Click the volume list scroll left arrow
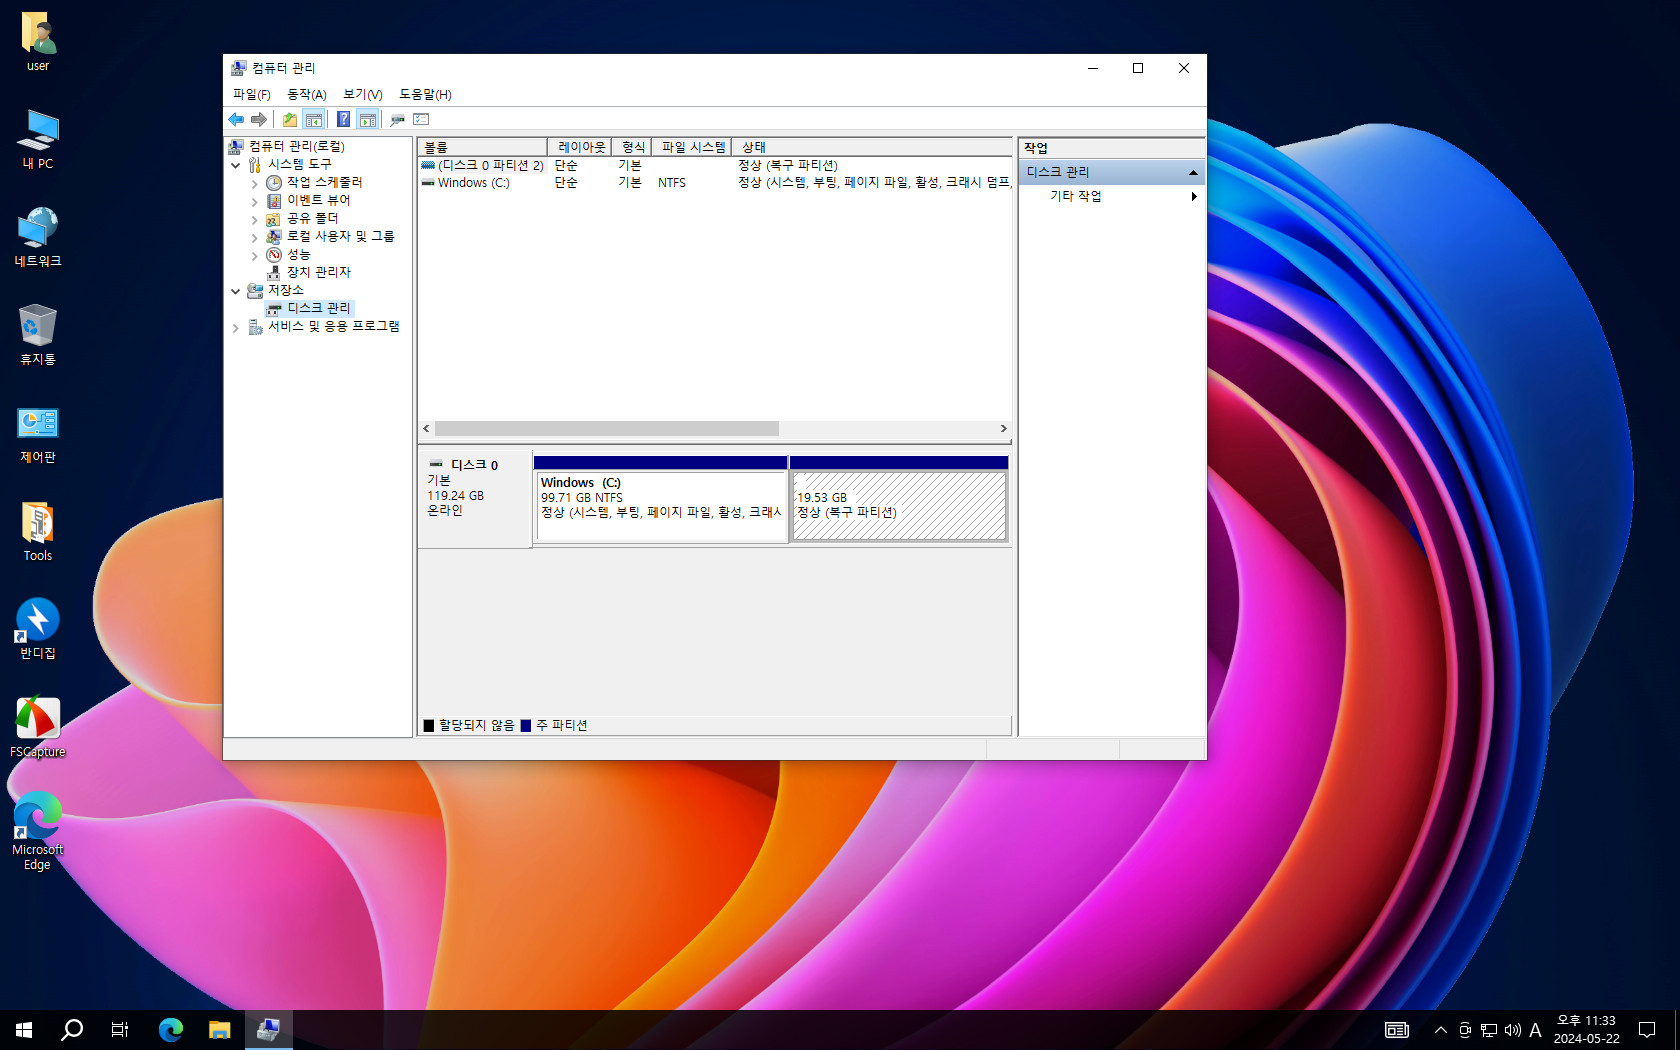1680x1050 pixels. 426,428
